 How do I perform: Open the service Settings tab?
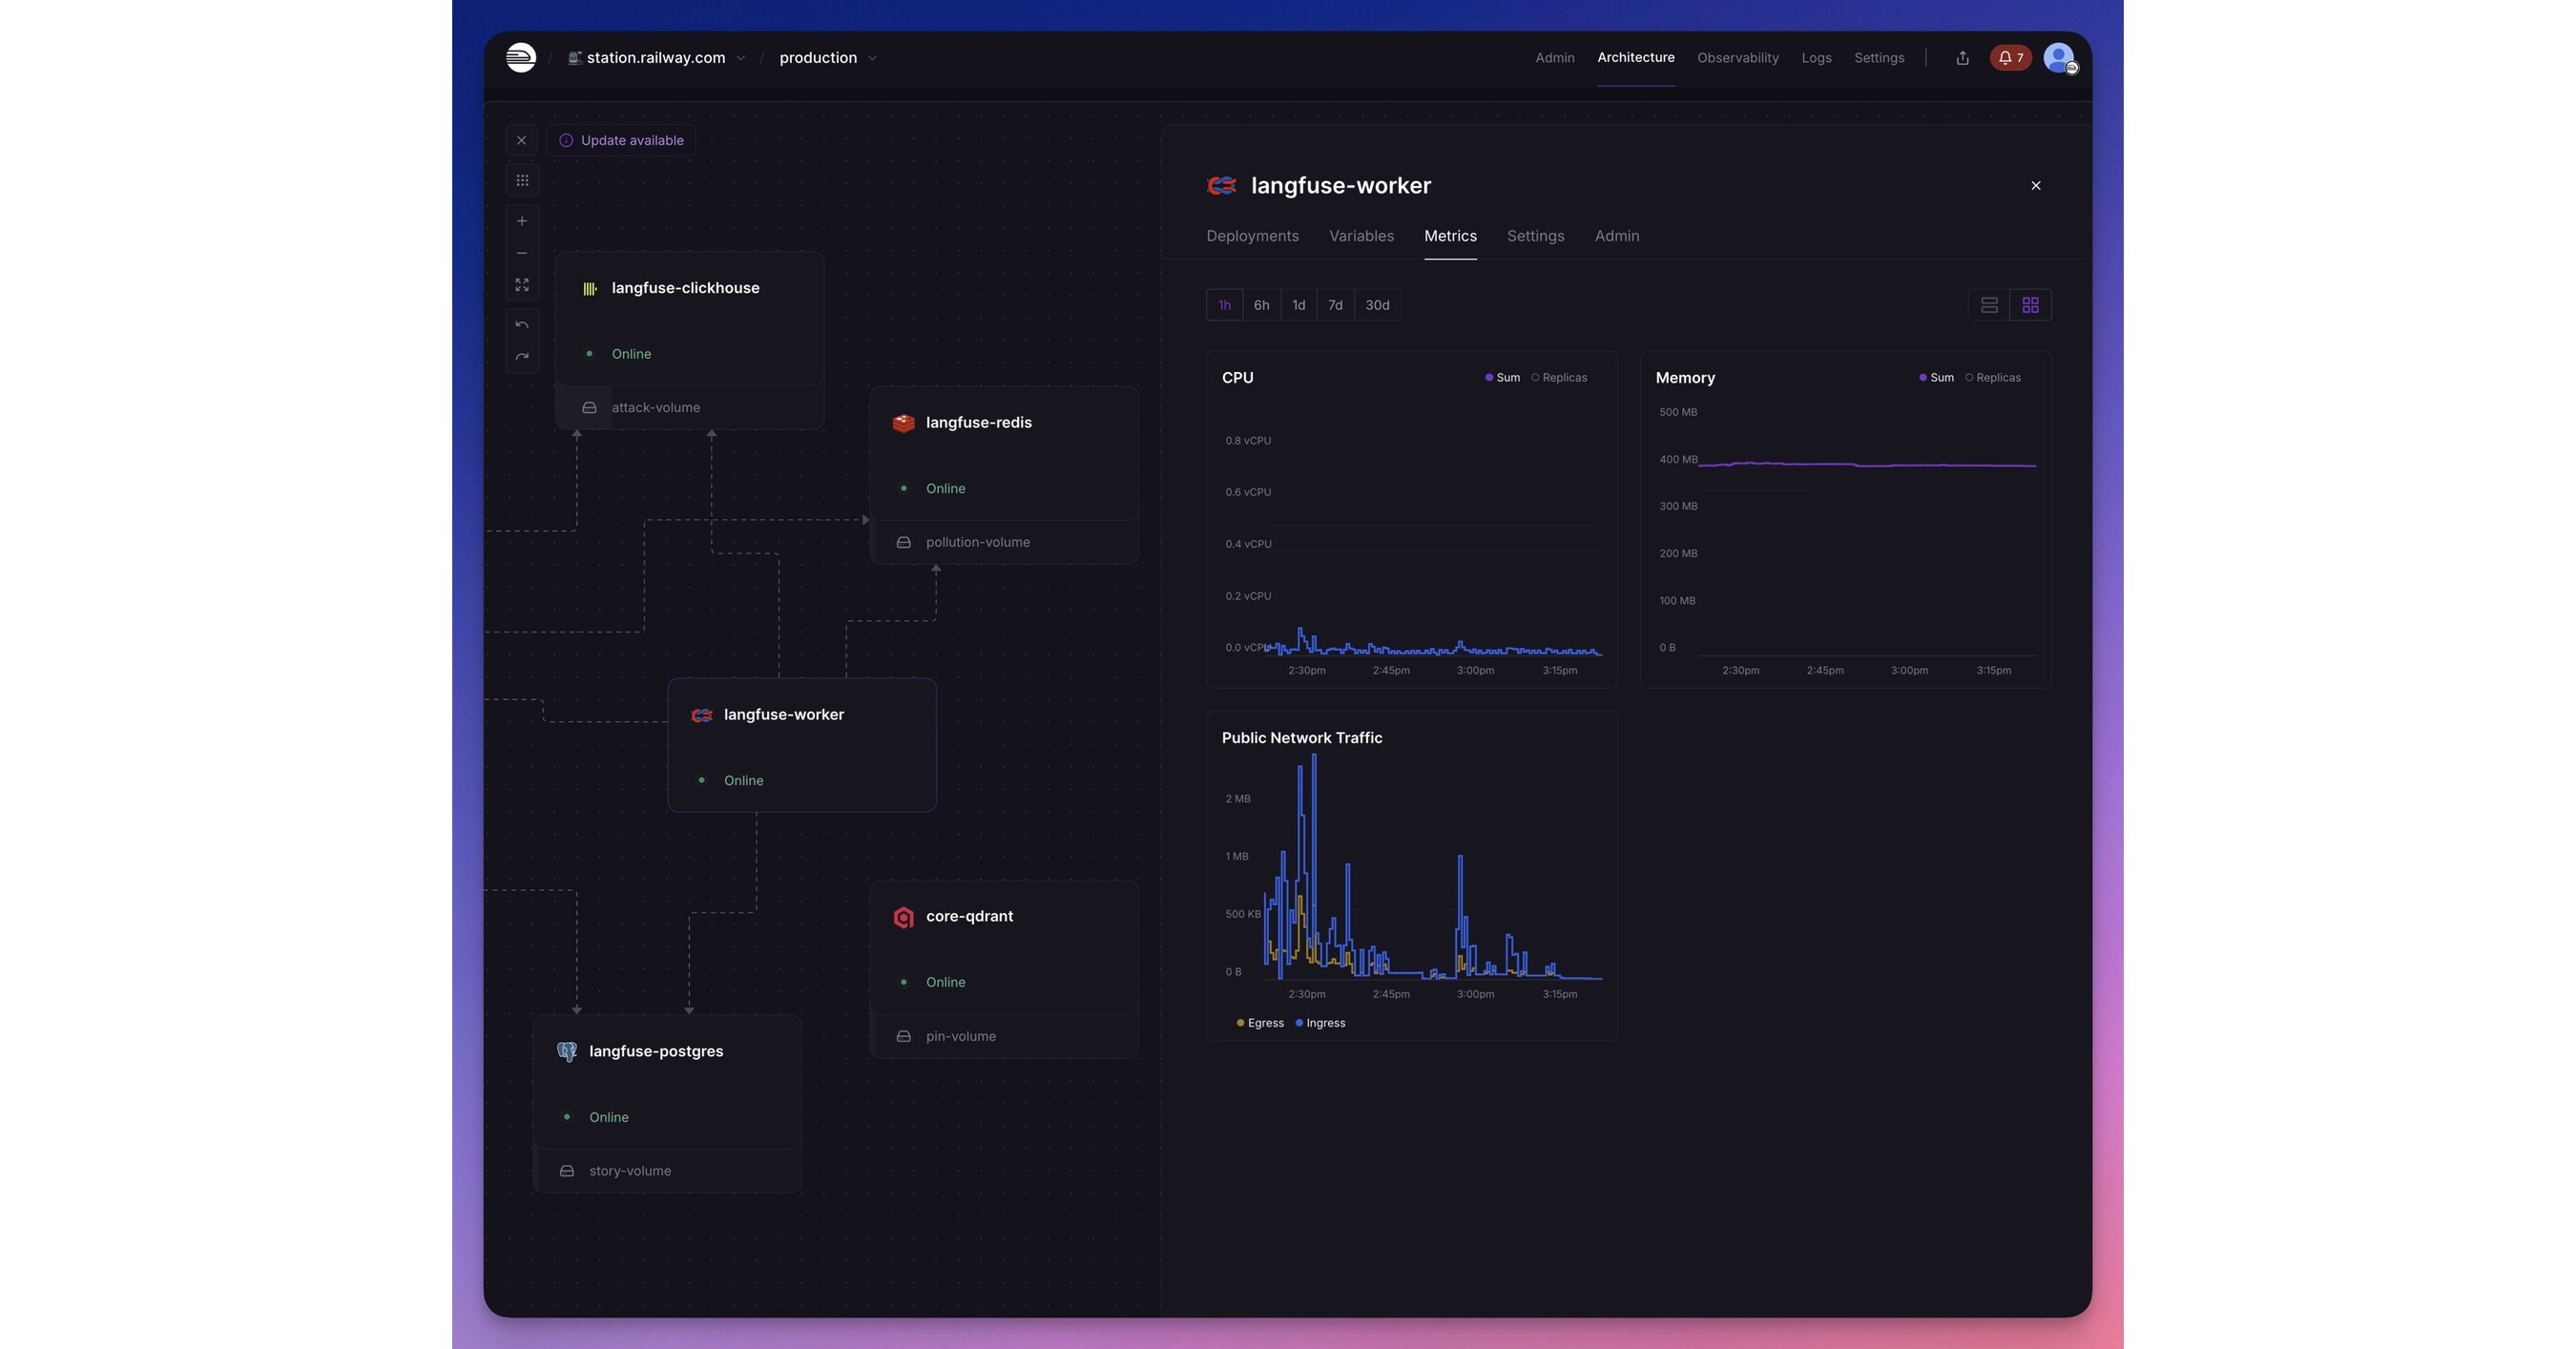[1535, 237]
